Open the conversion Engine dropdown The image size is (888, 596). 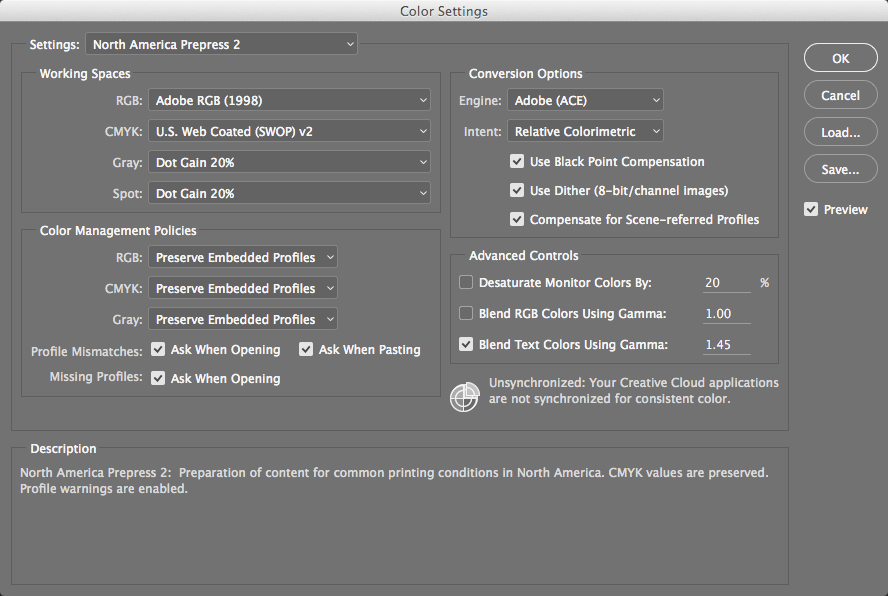coord(585,100)
